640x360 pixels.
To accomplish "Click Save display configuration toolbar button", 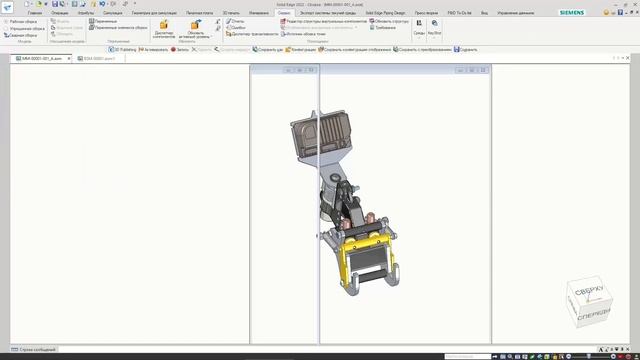I will point(354,49).
